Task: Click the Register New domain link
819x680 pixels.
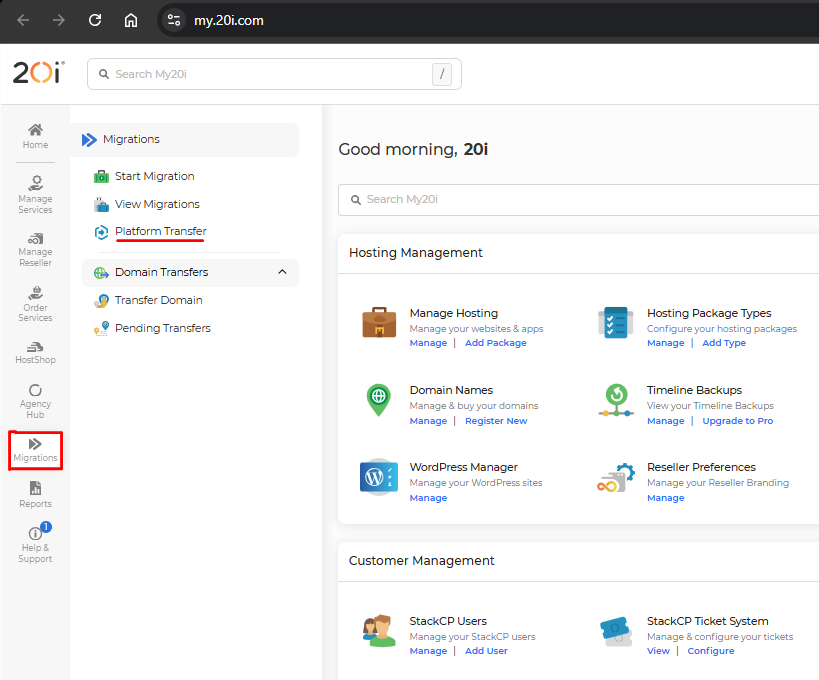Action: (495, 421)
